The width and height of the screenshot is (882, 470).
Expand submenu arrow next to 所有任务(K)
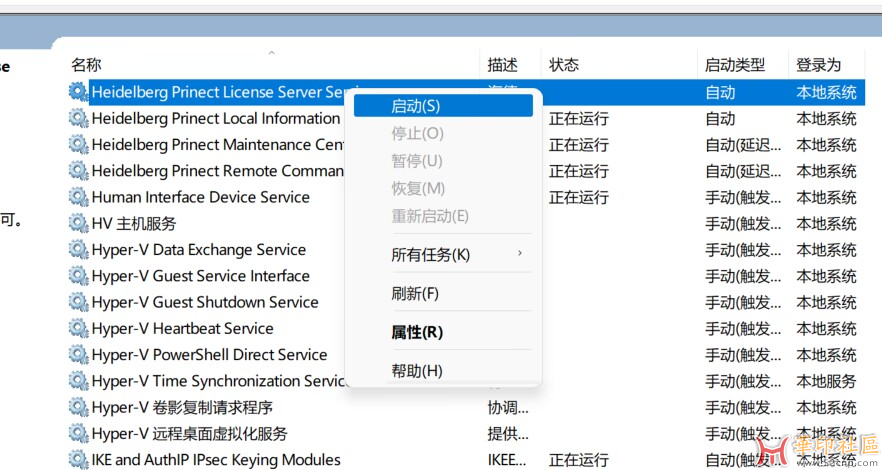(520, 254)
